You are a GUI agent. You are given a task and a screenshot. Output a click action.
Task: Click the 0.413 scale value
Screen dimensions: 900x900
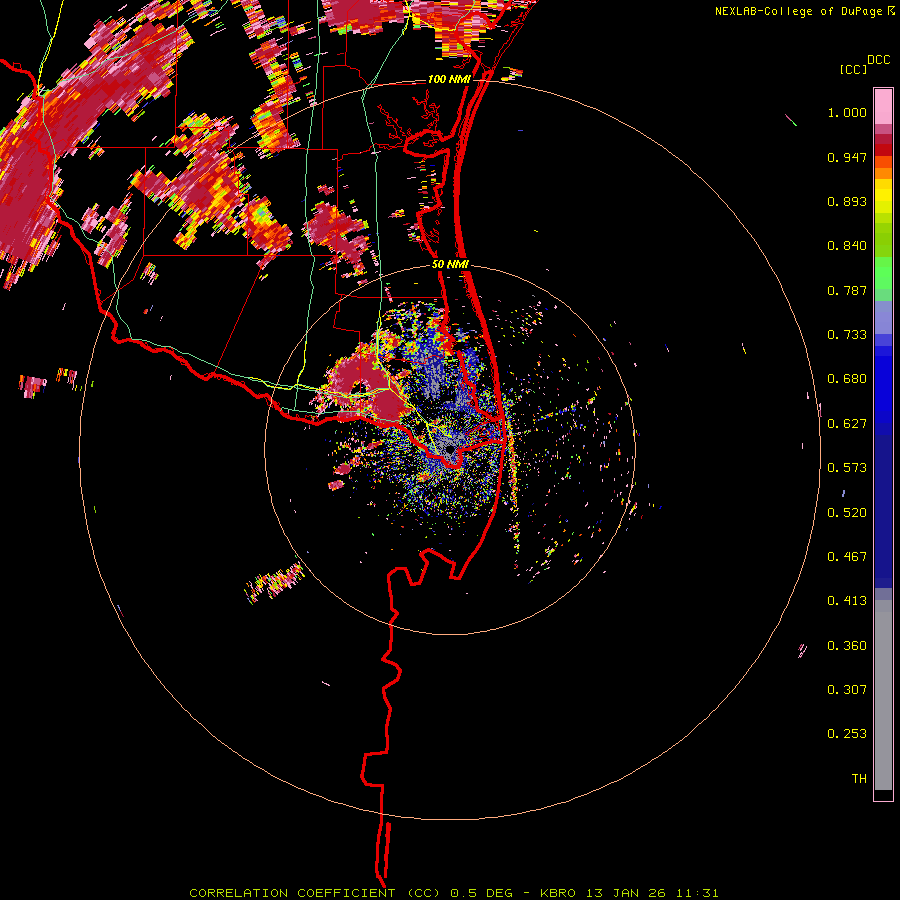847,601
